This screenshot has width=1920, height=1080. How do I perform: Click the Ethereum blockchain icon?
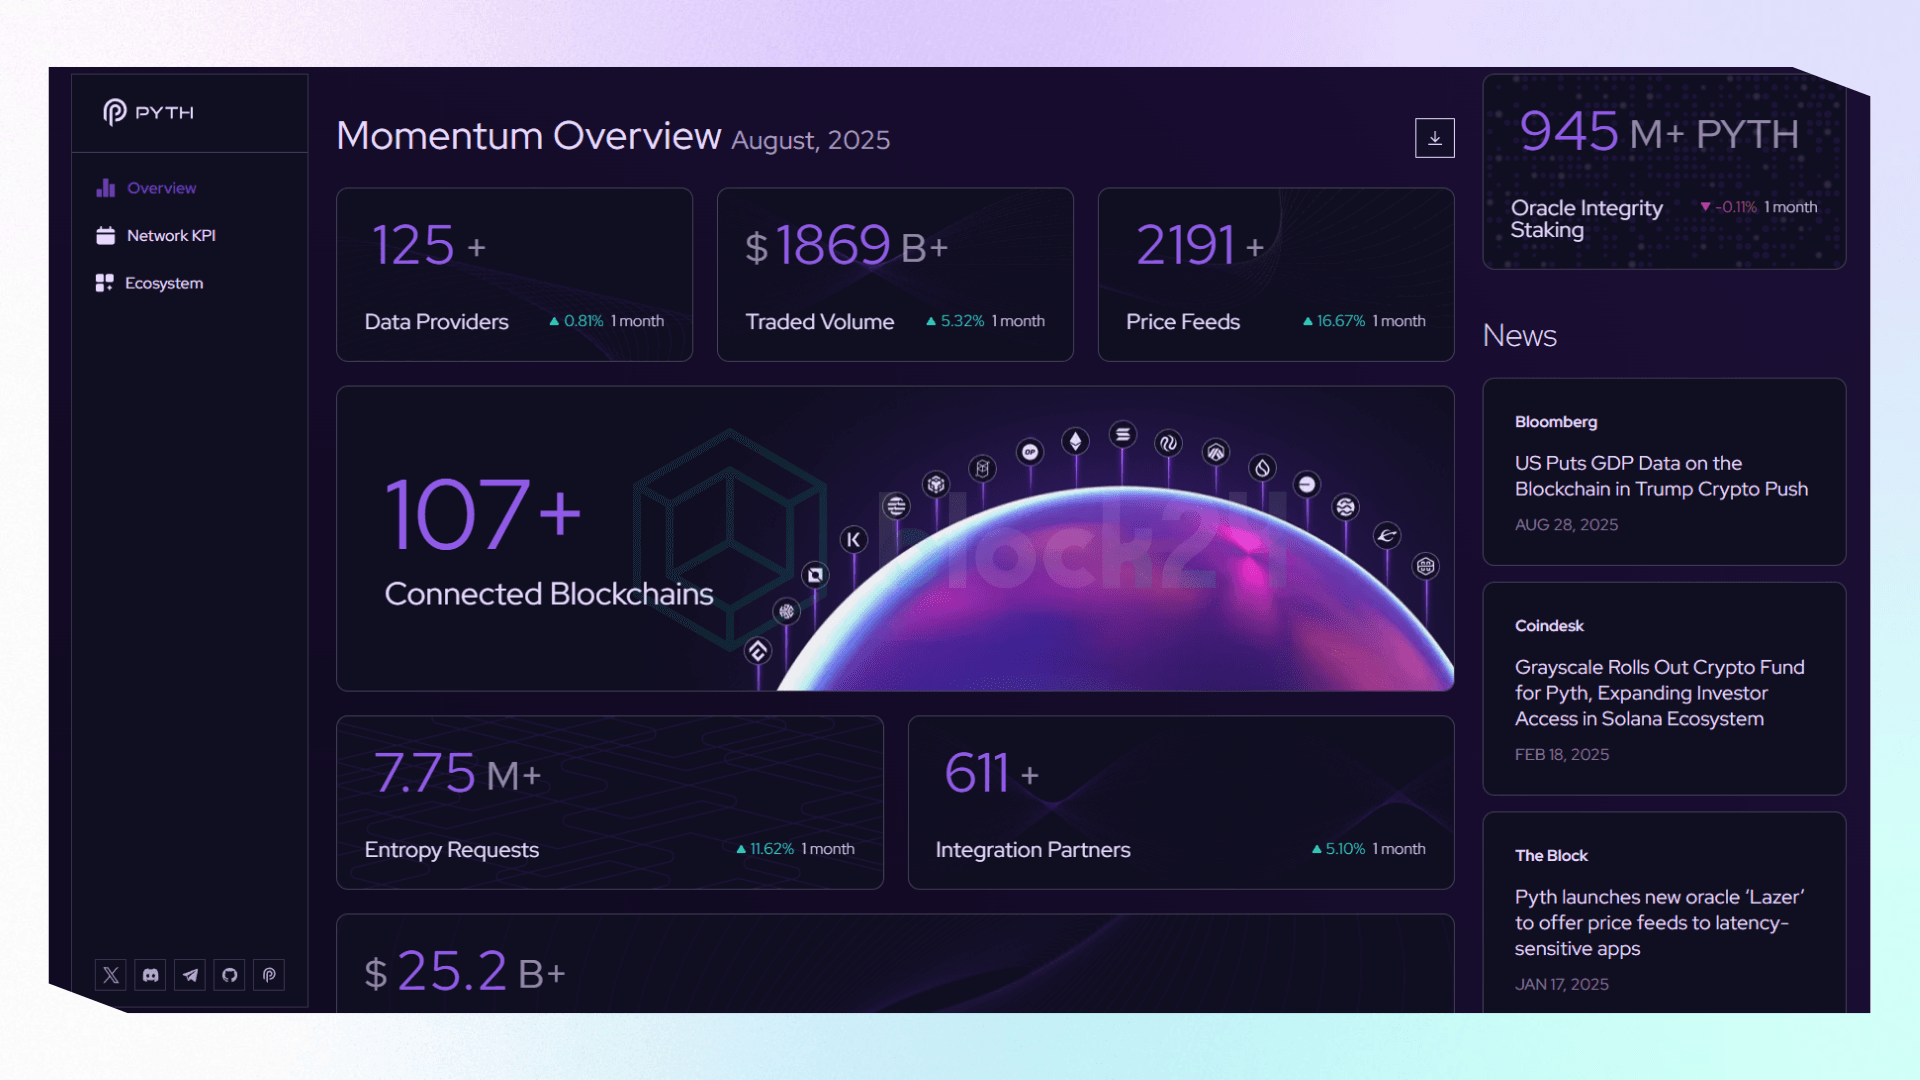coord(1075,441)
